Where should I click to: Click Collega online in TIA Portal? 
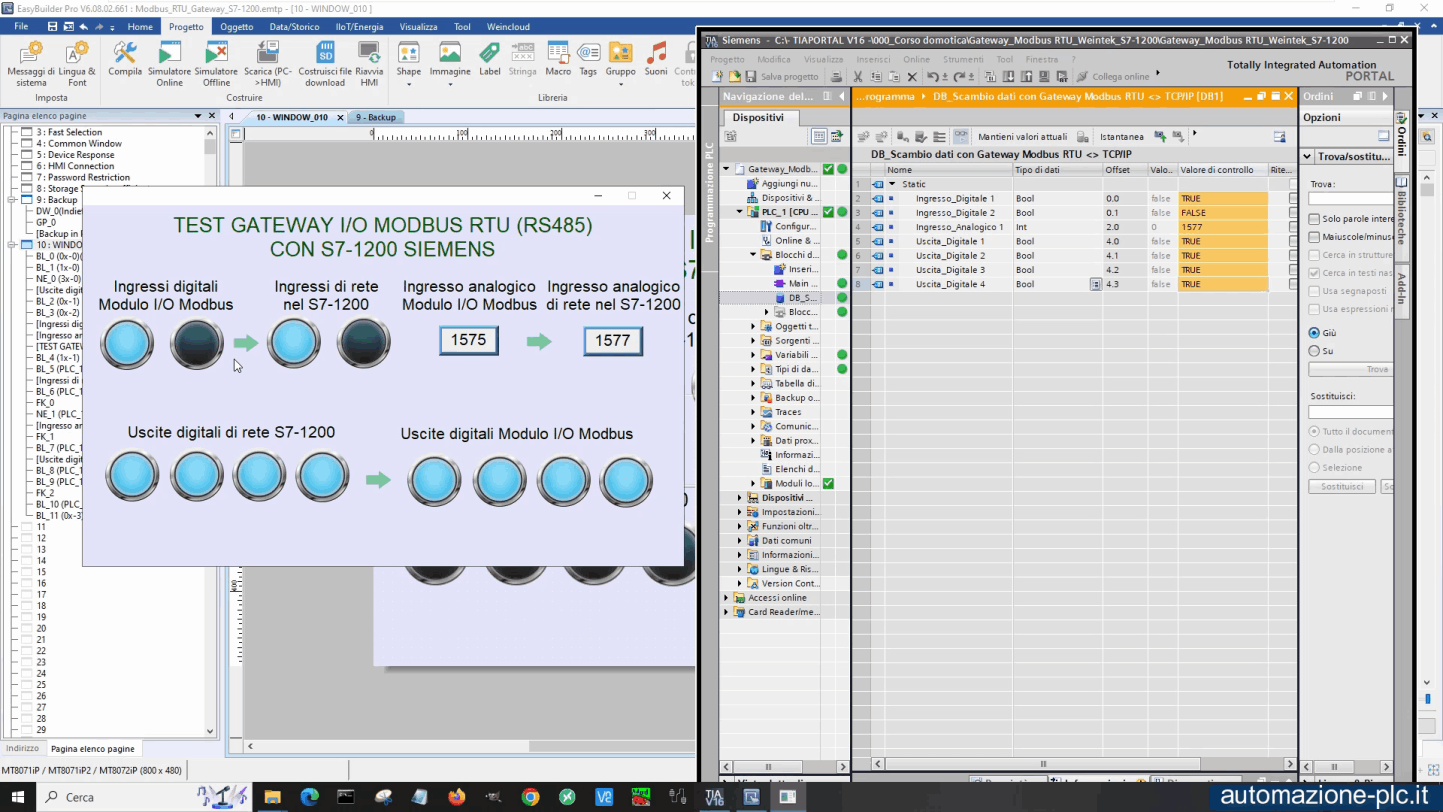click(1112, 77)
